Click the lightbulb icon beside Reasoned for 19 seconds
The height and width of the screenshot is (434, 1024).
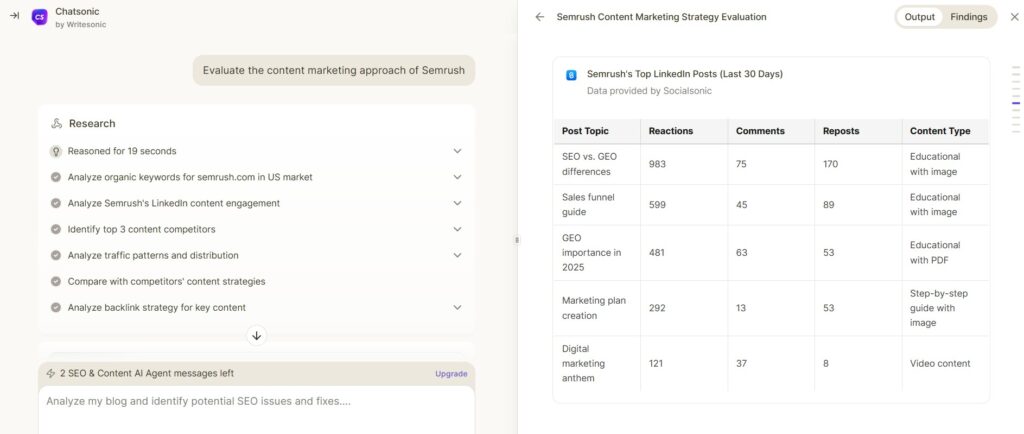tap(56, 151)
